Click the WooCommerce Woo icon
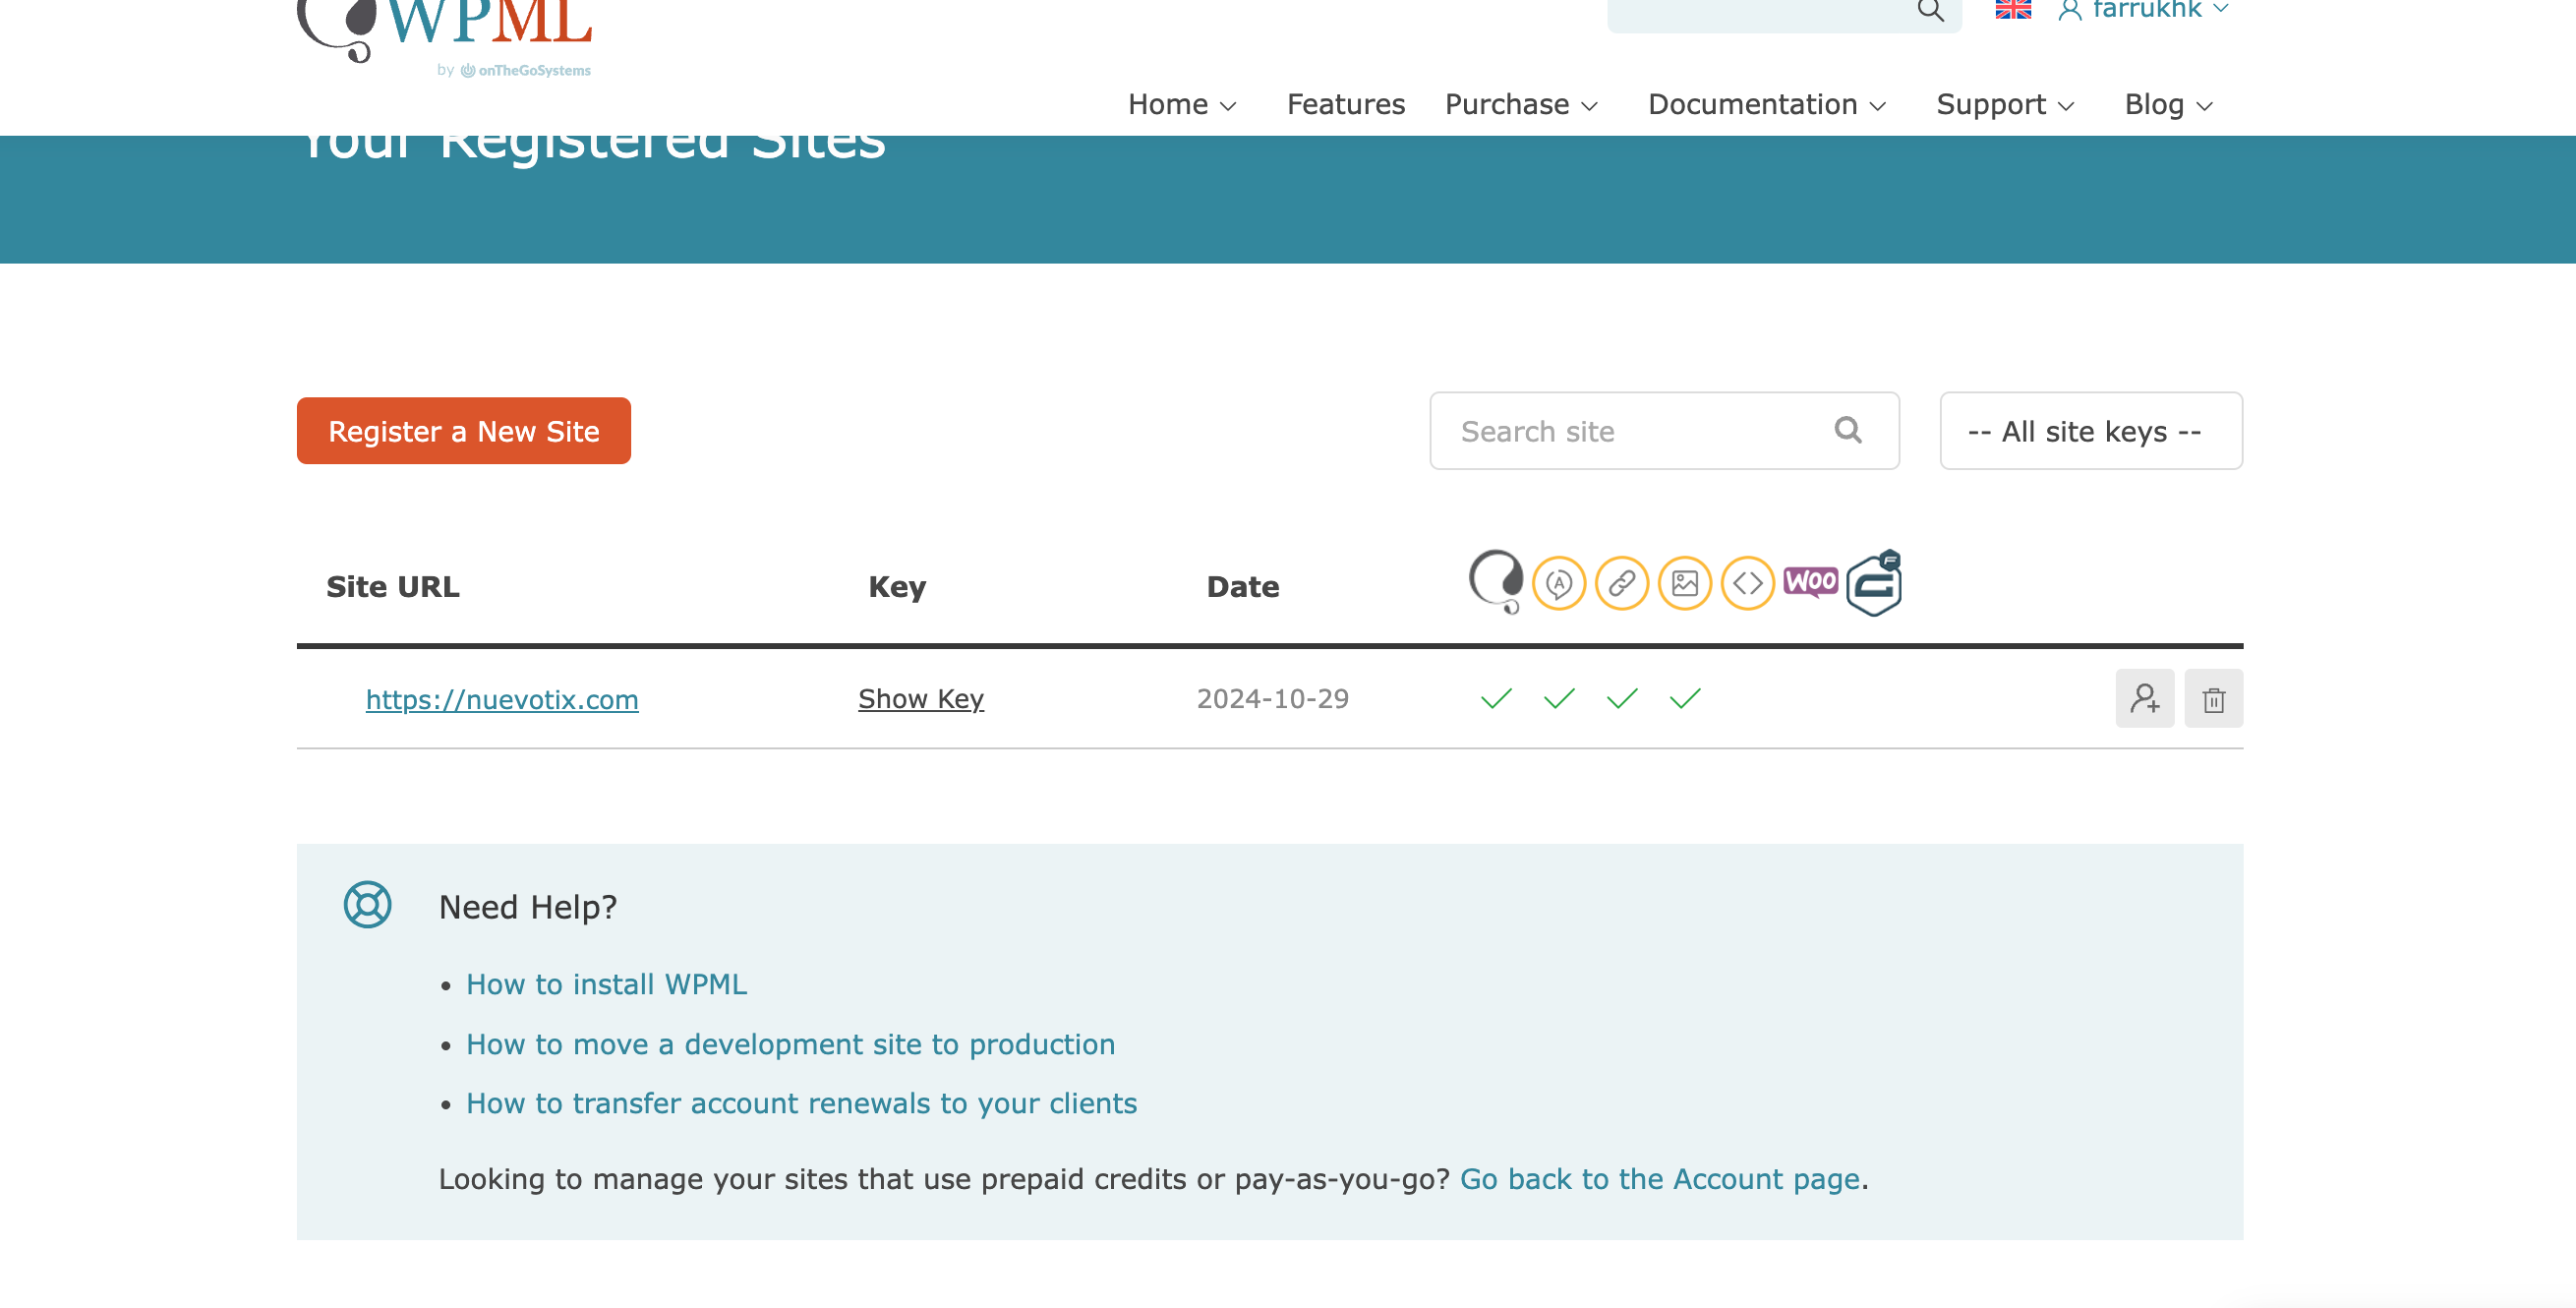The image size is (2576, 1308). 1810,581
